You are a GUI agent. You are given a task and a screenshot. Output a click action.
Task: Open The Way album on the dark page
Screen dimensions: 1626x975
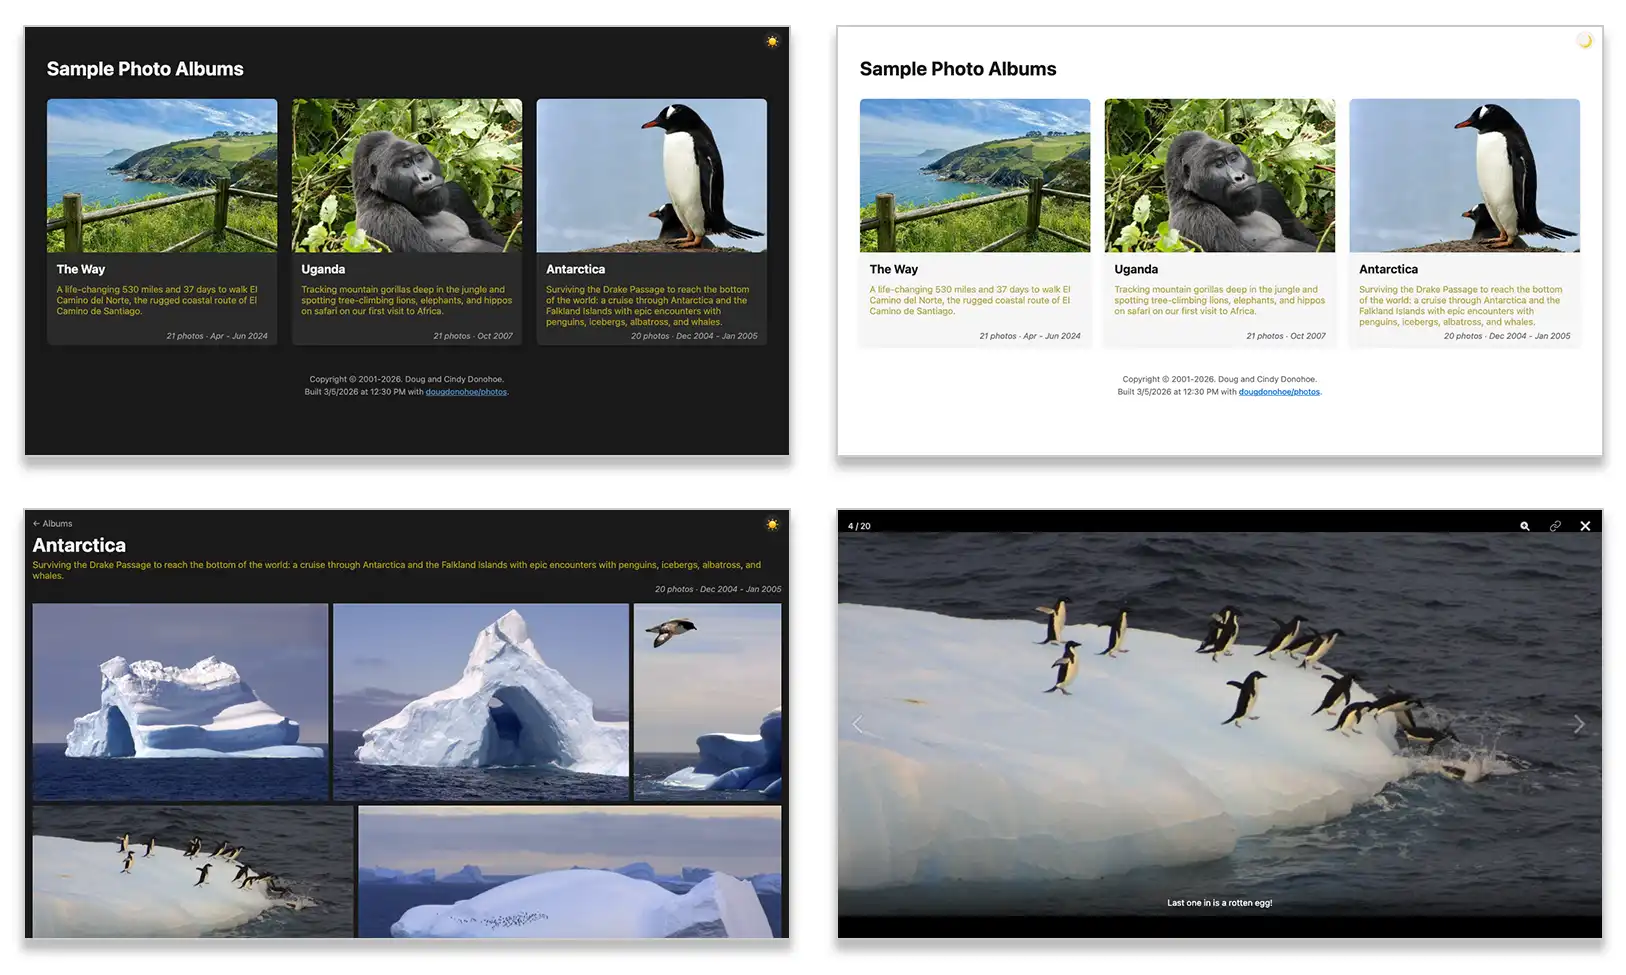click(x=162, y=176)
